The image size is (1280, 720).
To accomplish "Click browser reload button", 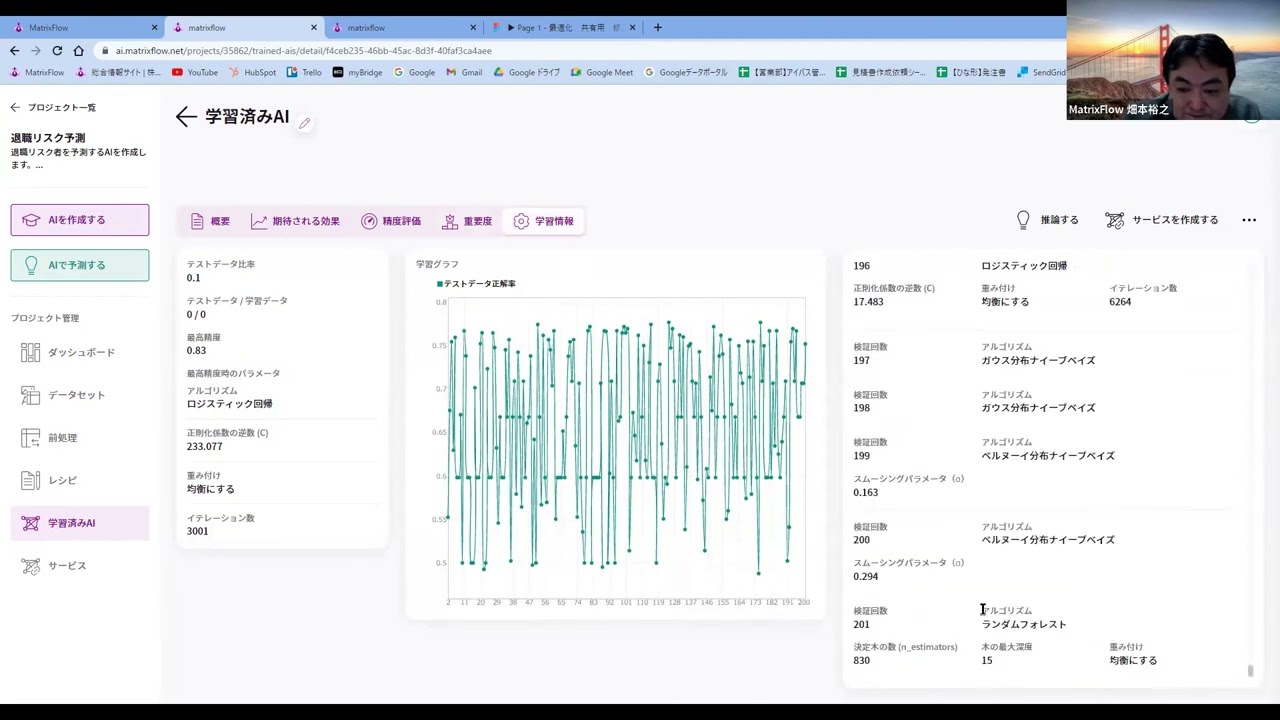I will [x=57, y=50].
